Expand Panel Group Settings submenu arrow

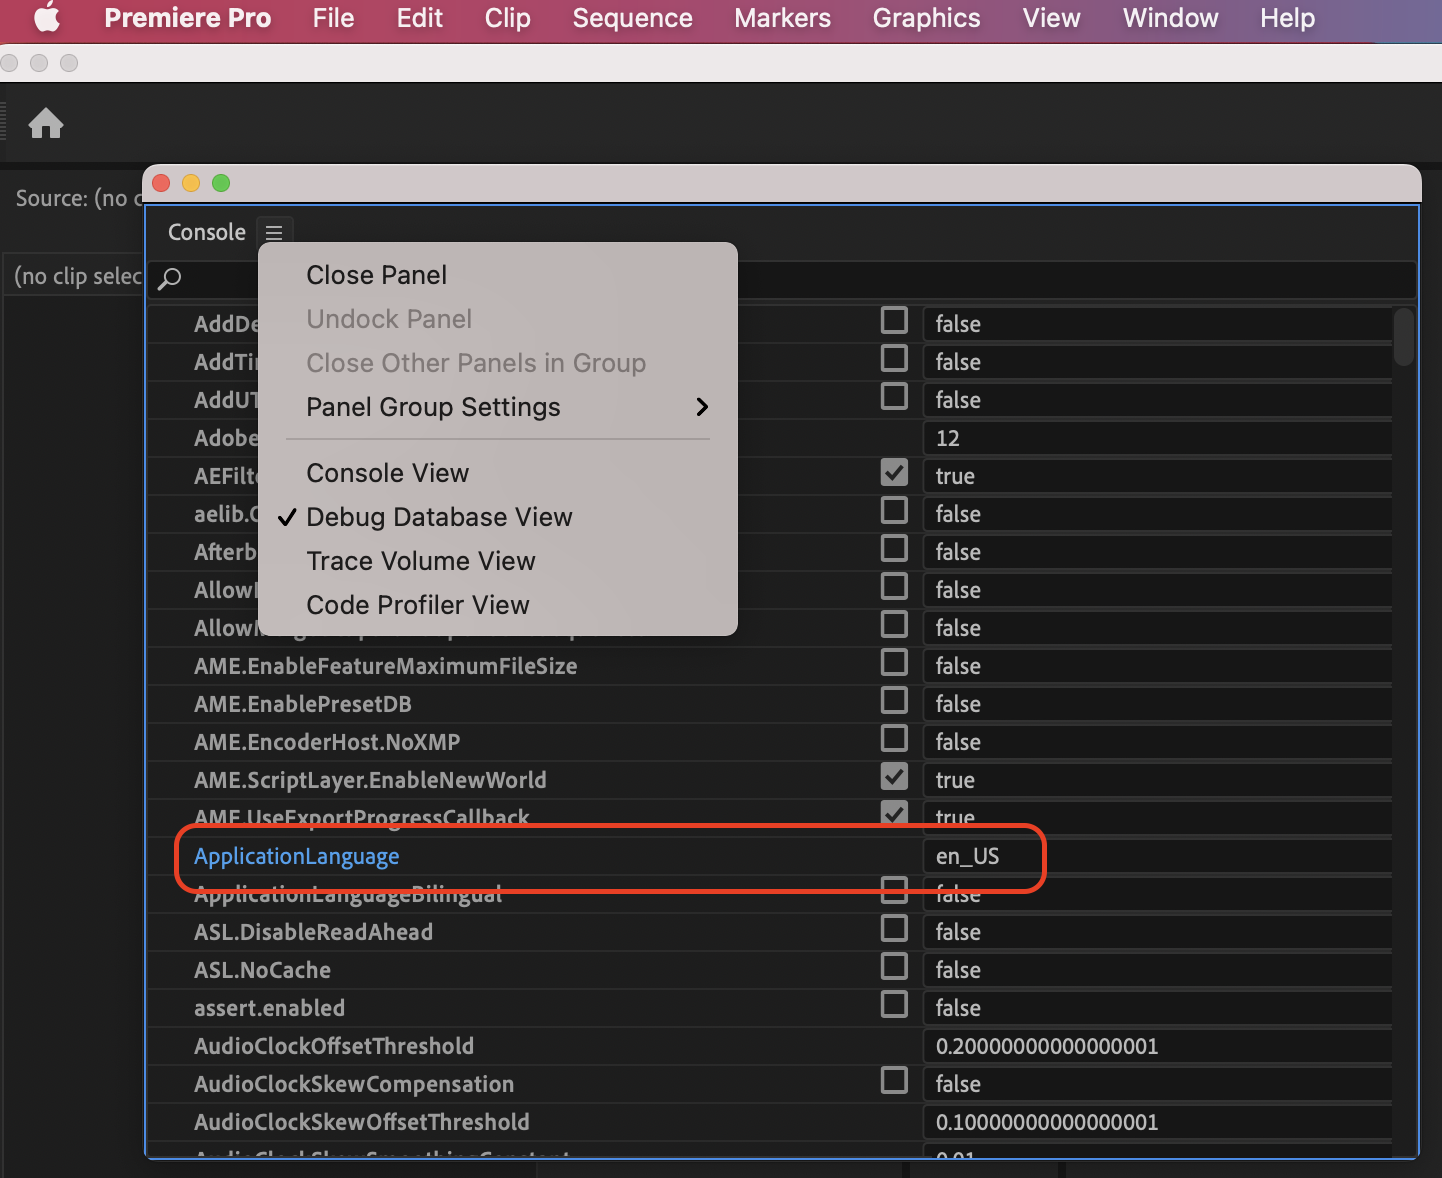(702, 407)
